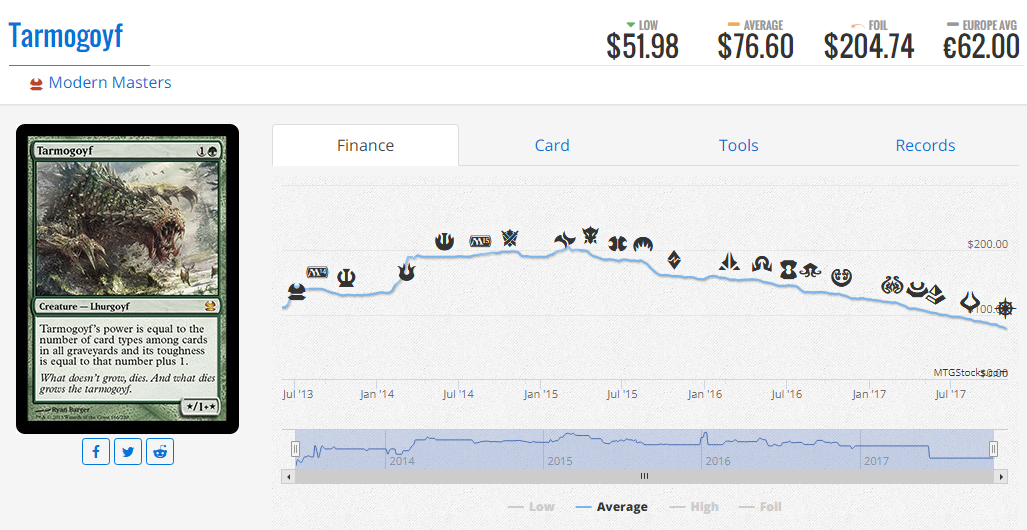Click the Amonkhet pyramid set marker
The width and height of the screenshot is (1027, 530).
[x=935, y=294]
